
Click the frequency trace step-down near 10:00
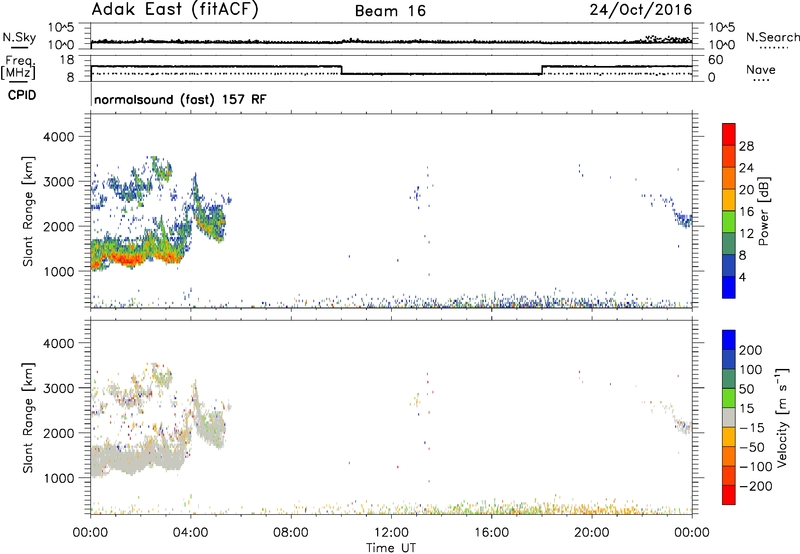pyautogui.click(x=341, y=70)
